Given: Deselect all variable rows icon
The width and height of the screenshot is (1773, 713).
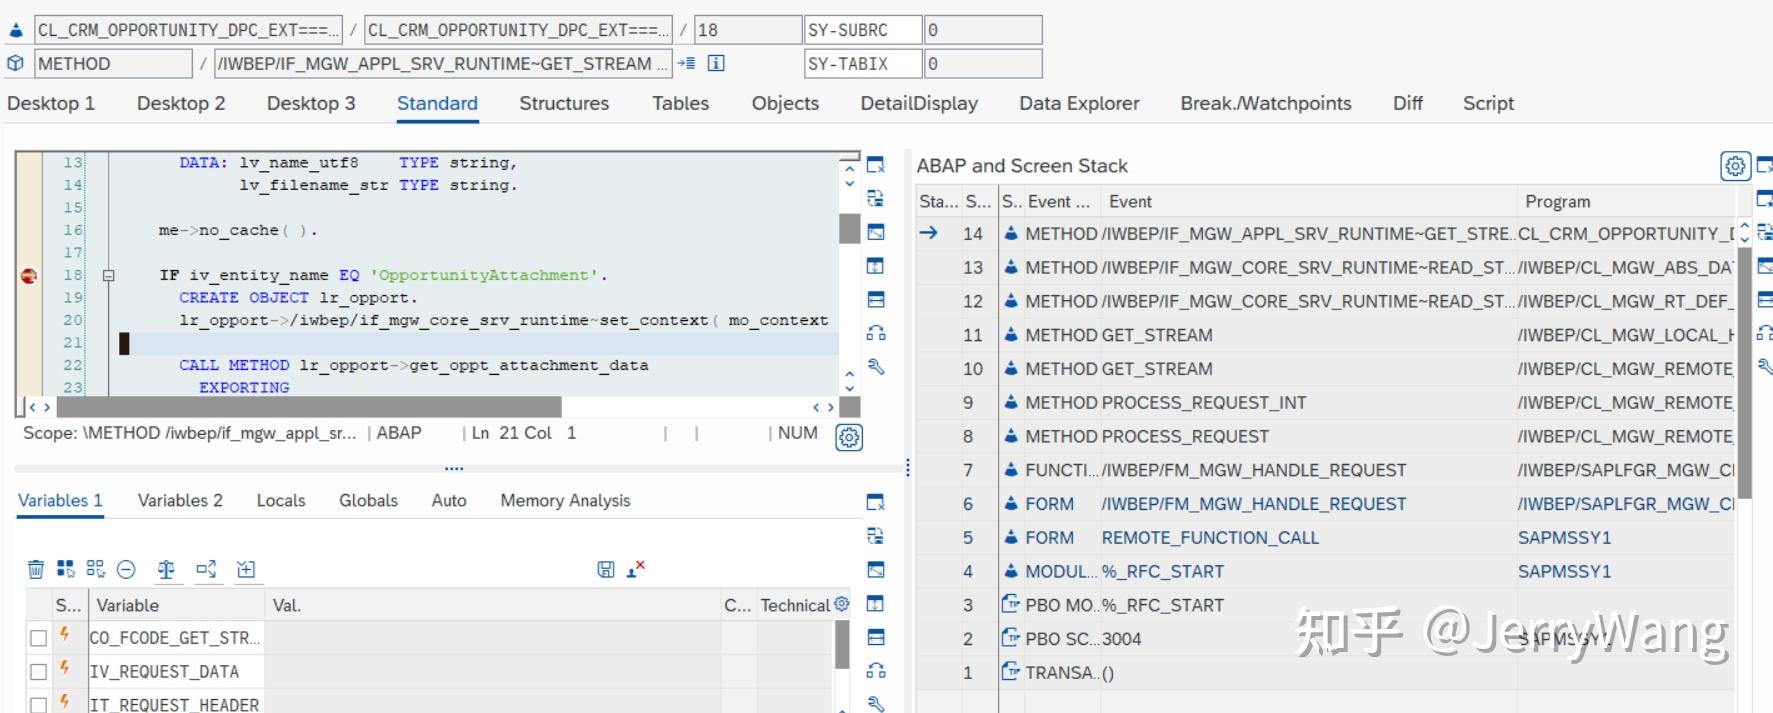Looking at the screenshot, I should (96, 569).
